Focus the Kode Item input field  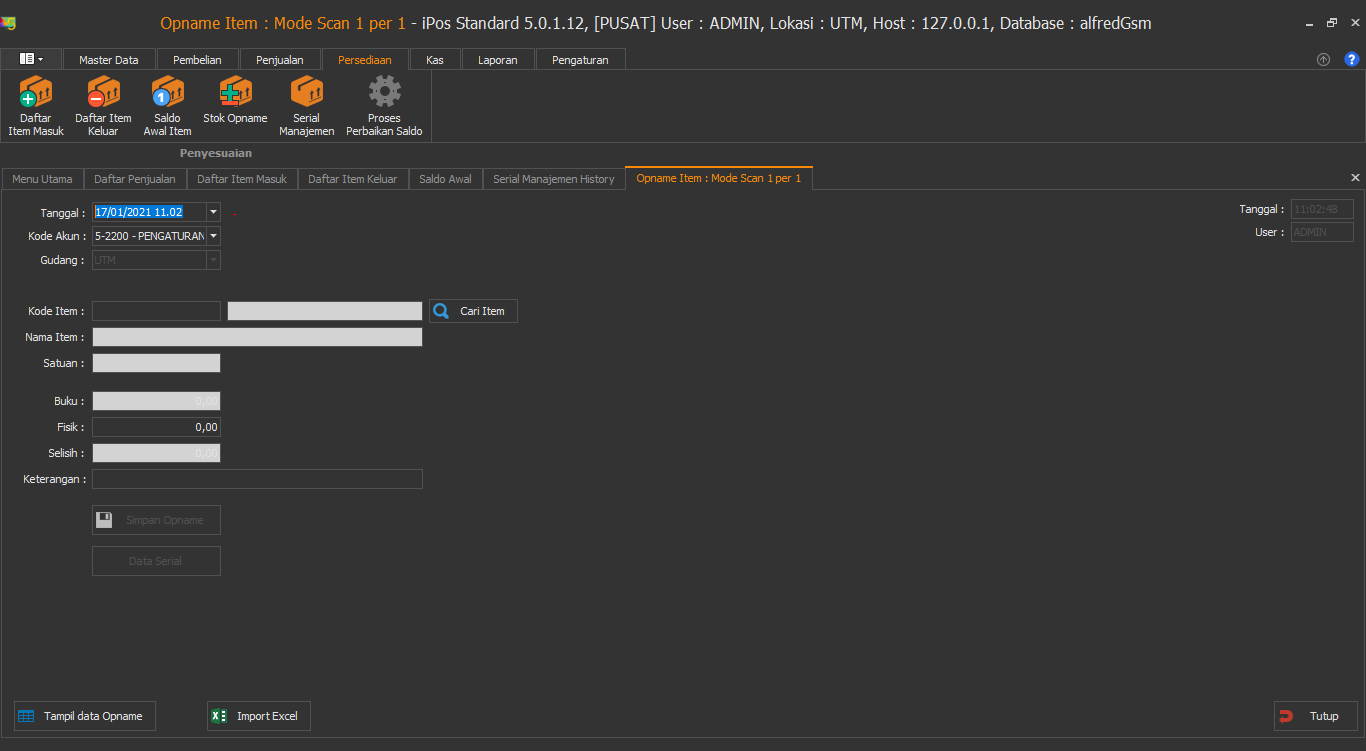point(156,311)
